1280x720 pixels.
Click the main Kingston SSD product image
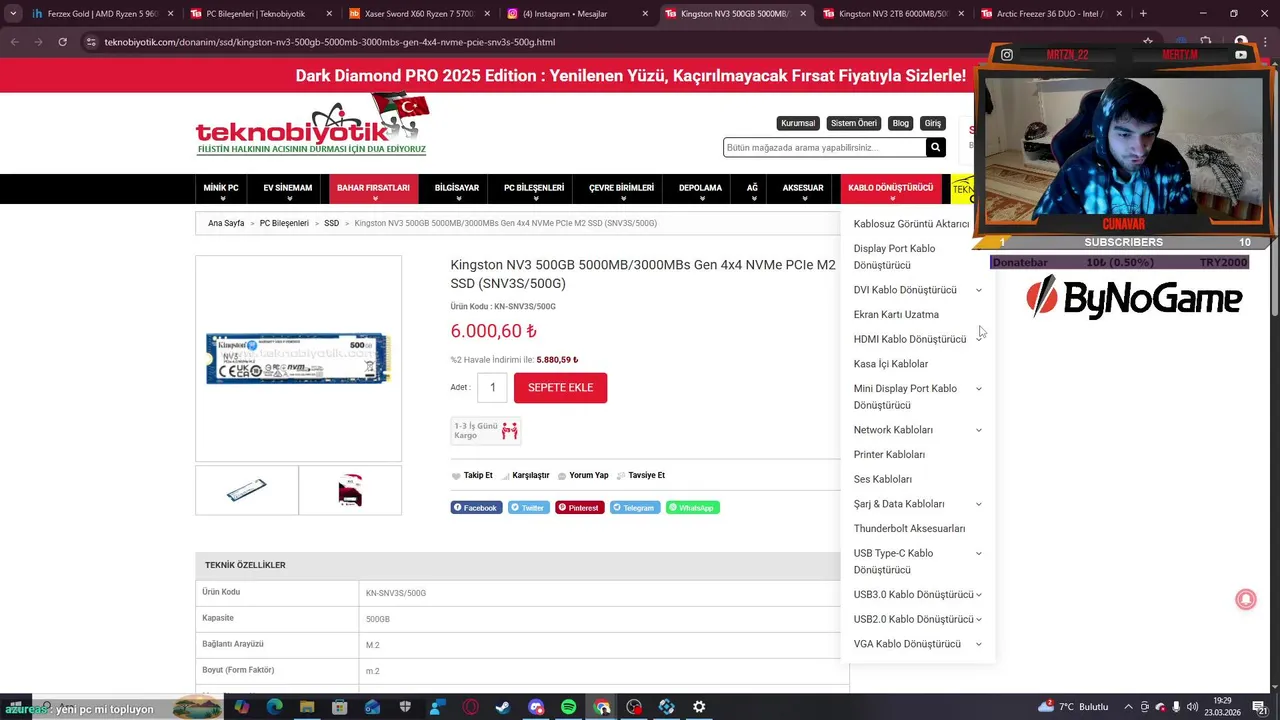coord(298,358)
